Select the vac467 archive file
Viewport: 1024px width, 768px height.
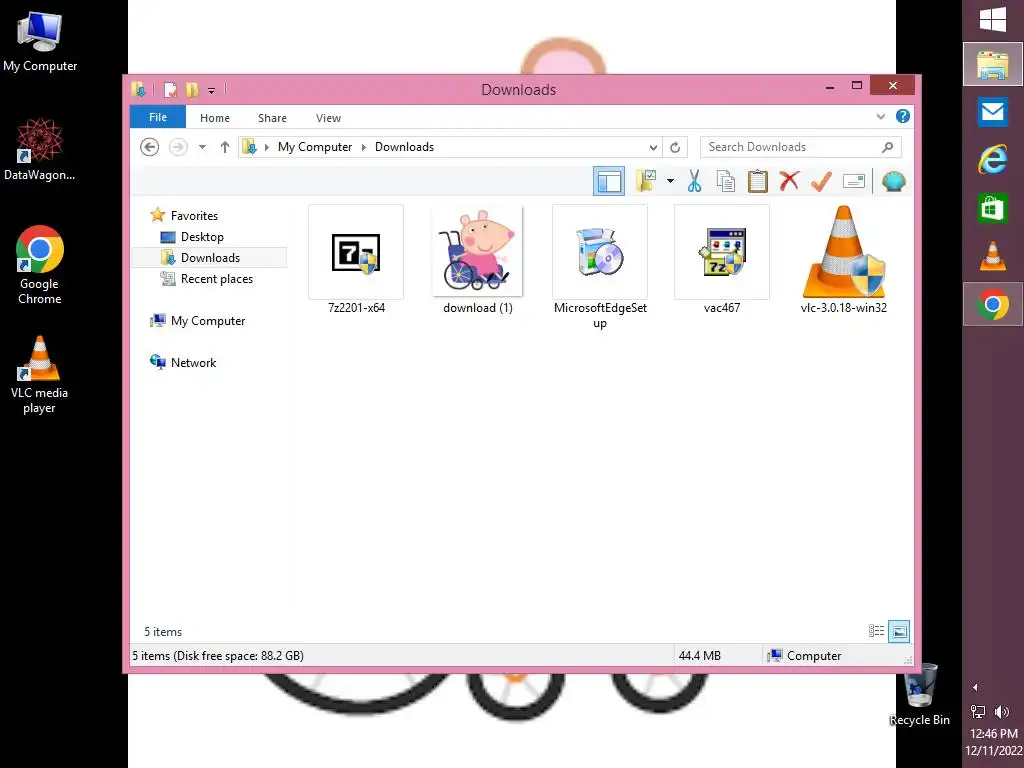[722, 260]
